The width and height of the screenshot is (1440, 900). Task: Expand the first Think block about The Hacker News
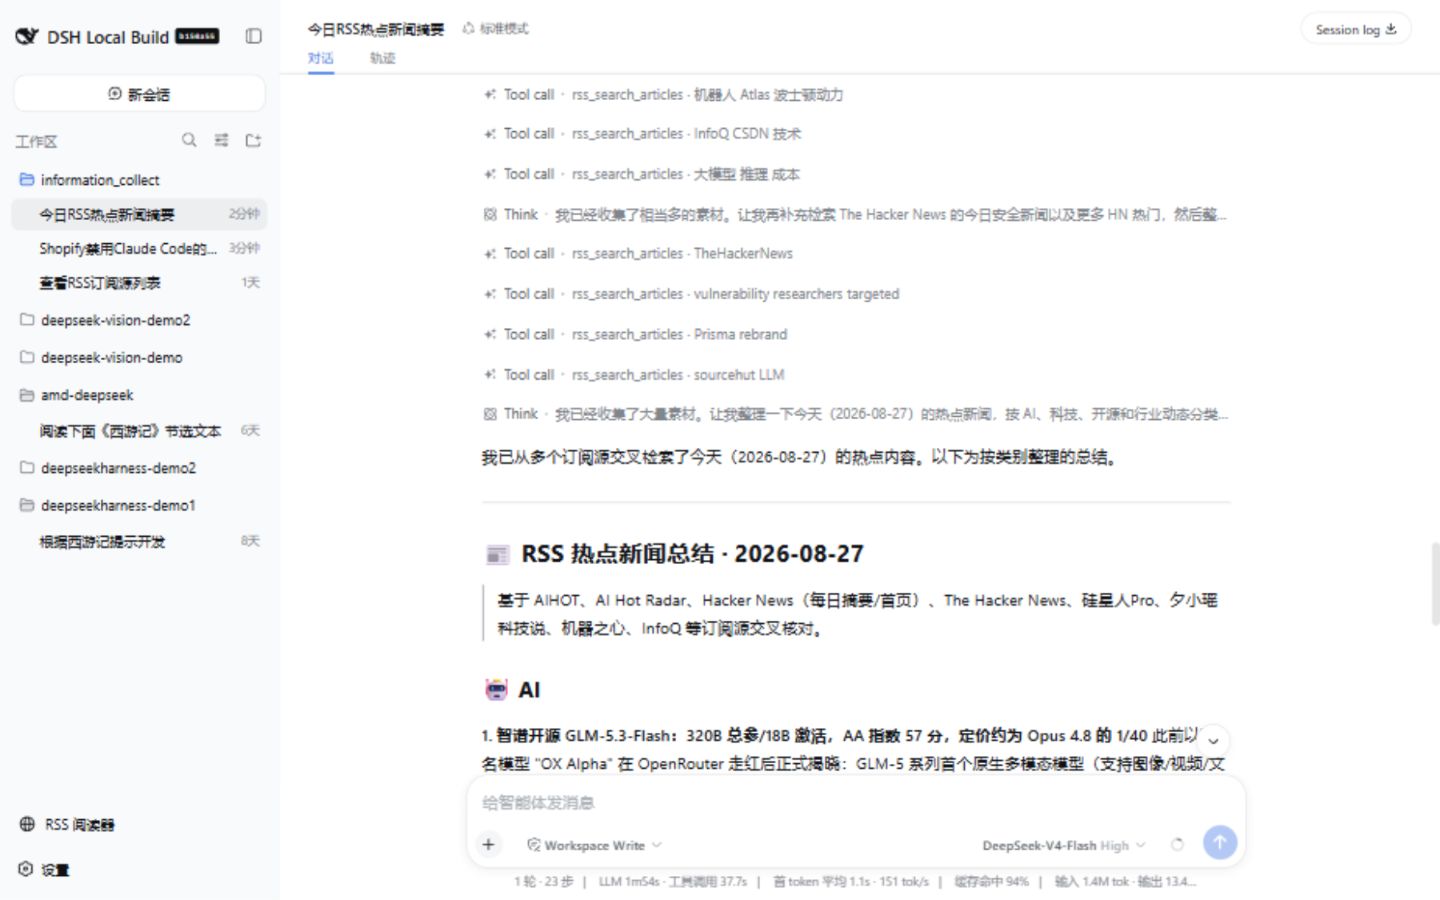(855, 214)
